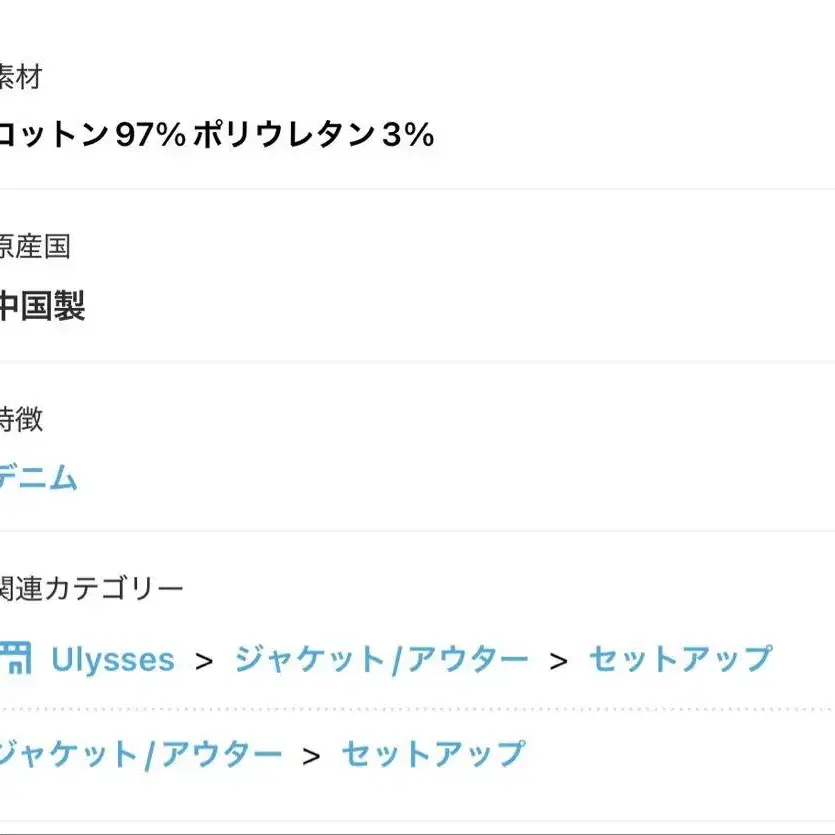
Task: Click the ポリウレタン3% material text
Action: pyautogui.click(x=314, y=135)
